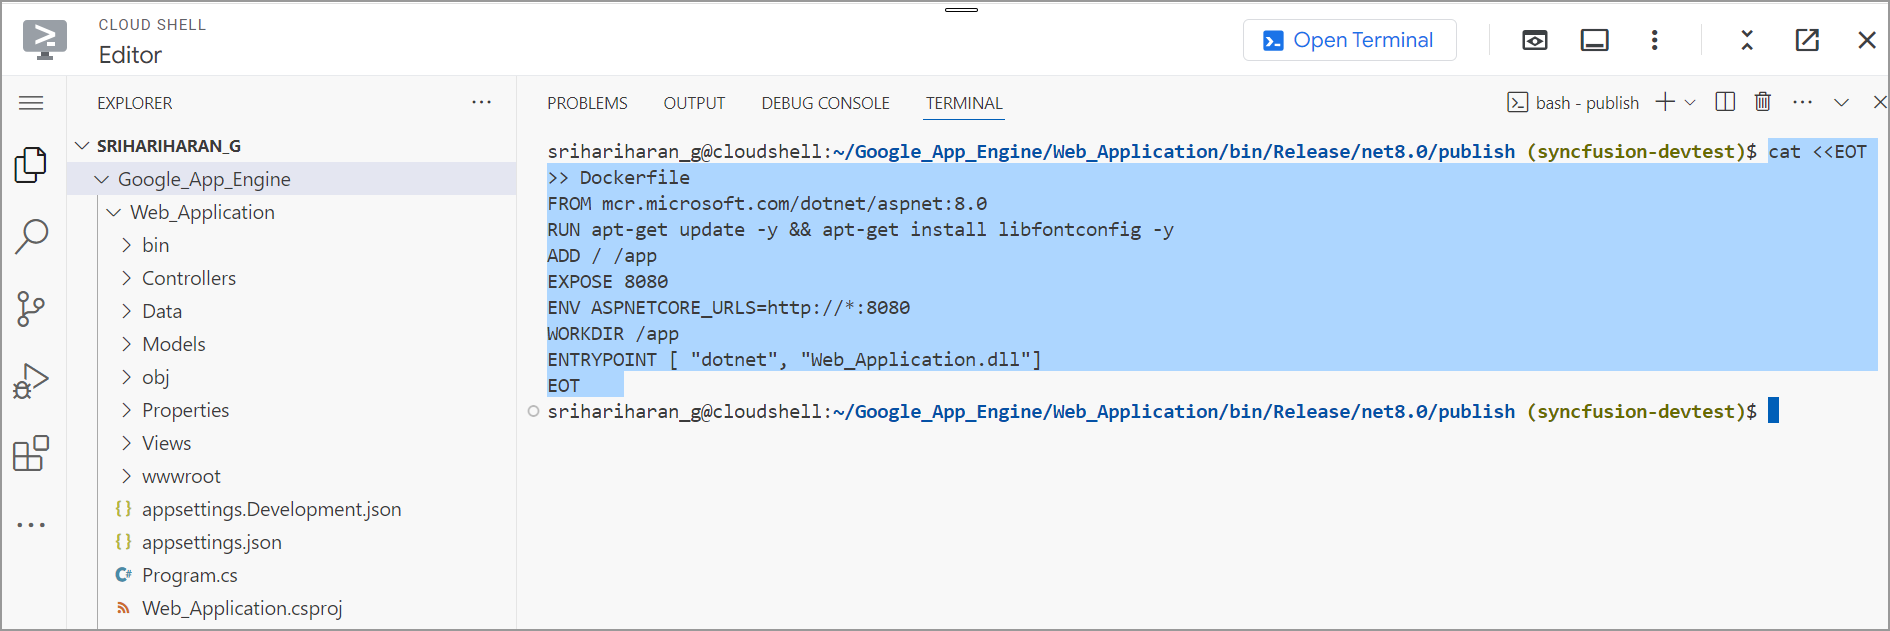
Task: Collapse the panel with chevron down
Action: tap(1841, 103)
